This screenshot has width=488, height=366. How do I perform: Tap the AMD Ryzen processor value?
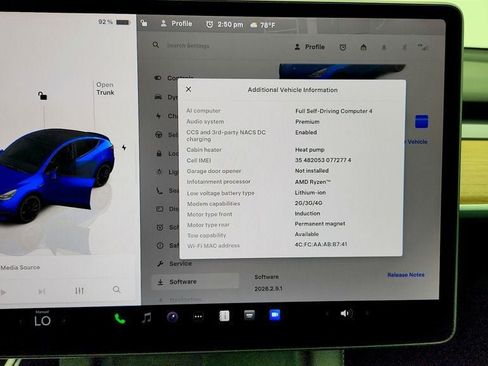coord(313,182)
